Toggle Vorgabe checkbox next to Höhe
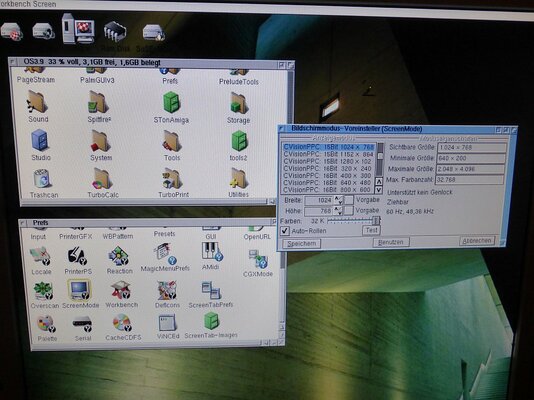Viewport: 534px width, 400px height. (x=348, y=211)
